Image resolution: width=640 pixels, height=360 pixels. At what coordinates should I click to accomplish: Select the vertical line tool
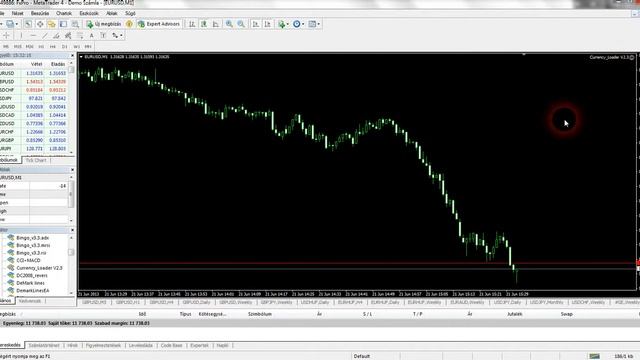pos(21,36)
